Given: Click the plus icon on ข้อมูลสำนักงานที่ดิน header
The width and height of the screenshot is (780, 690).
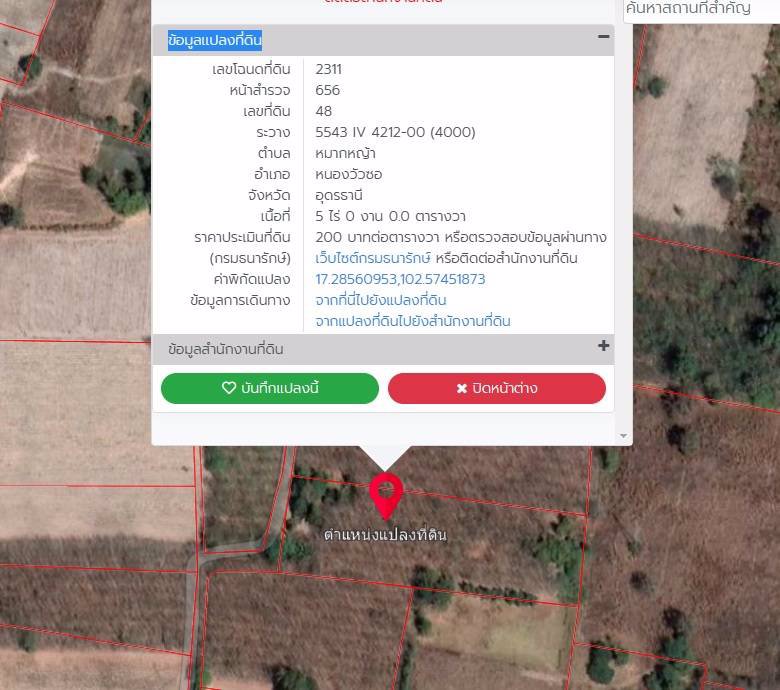Looking at the screenshot, I should (x=603, y=346).
